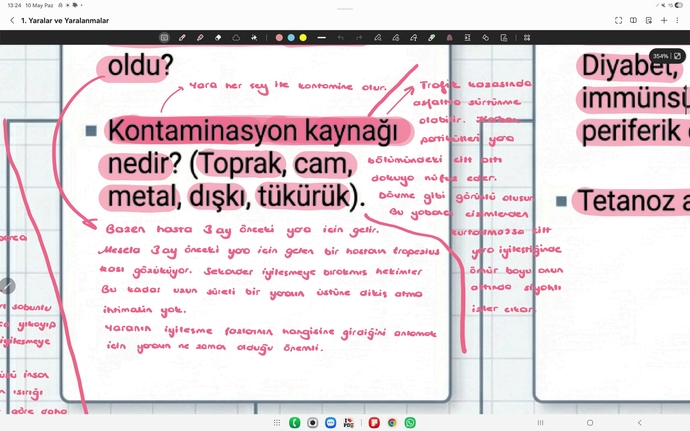The image size is (690, 431).
Task: Add a new page with plus icon
Action: 664,20
